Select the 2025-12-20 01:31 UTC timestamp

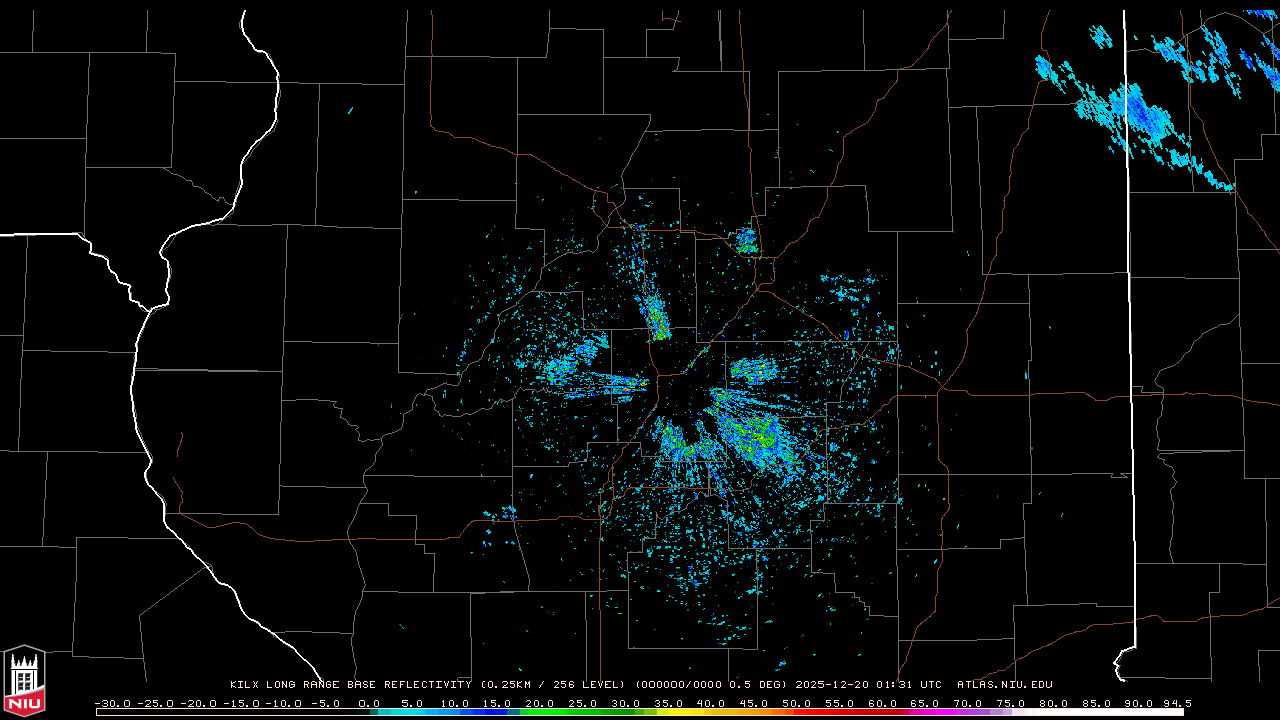pos(869,685)
